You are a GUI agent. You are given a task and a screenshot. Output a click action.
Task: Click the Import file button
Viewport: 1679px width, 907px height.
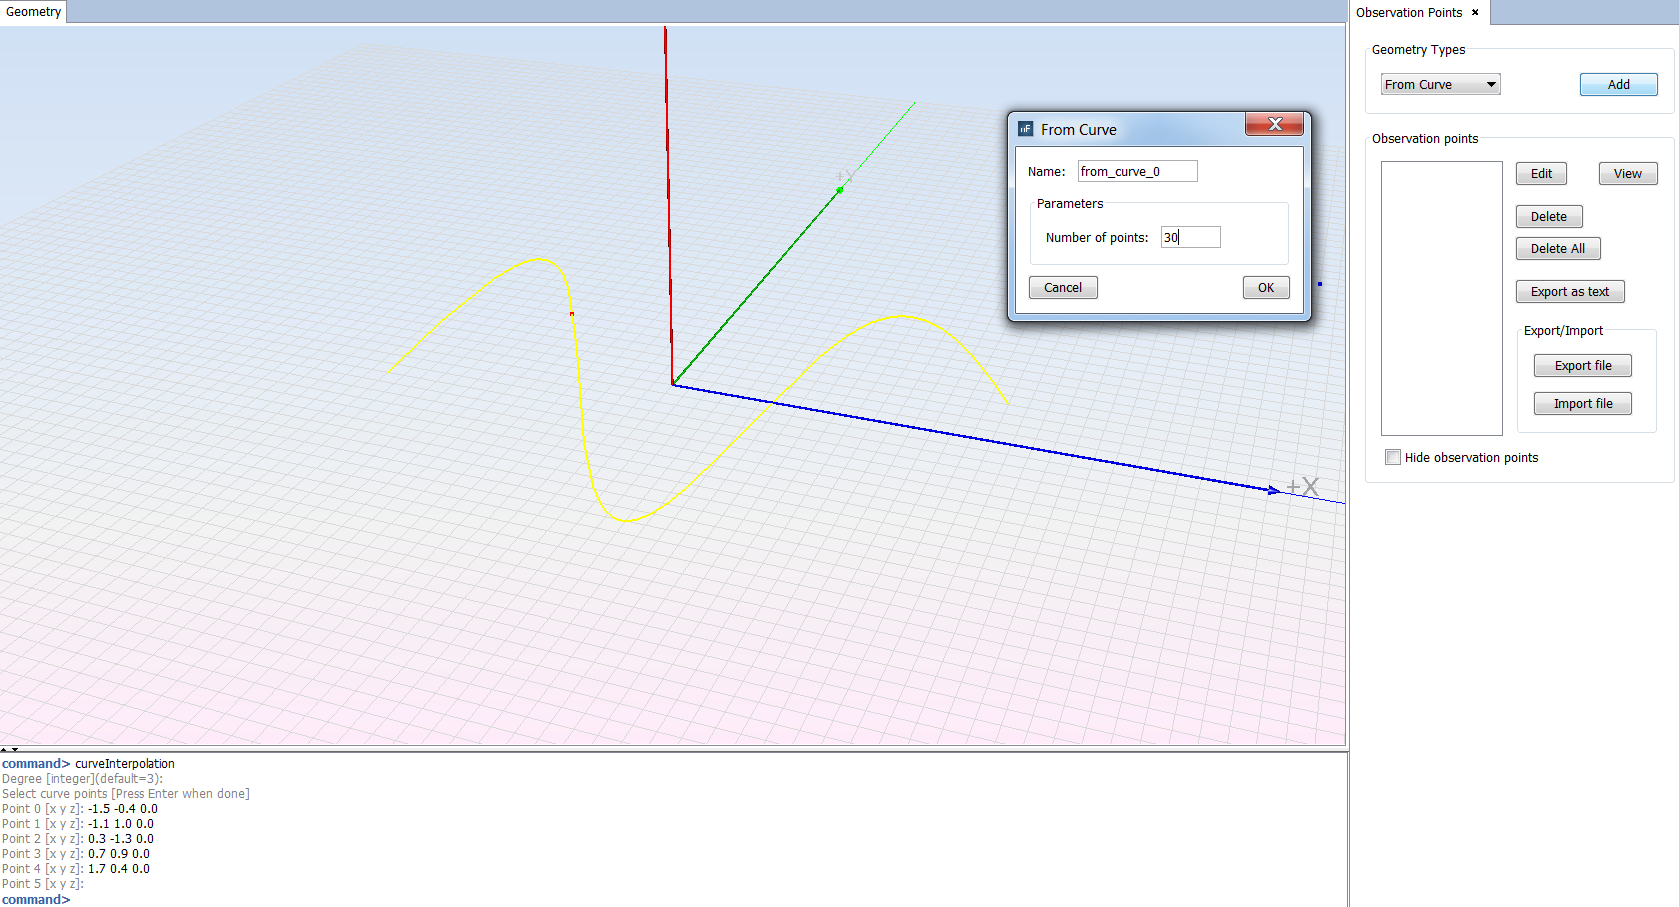pos(1582,404)
